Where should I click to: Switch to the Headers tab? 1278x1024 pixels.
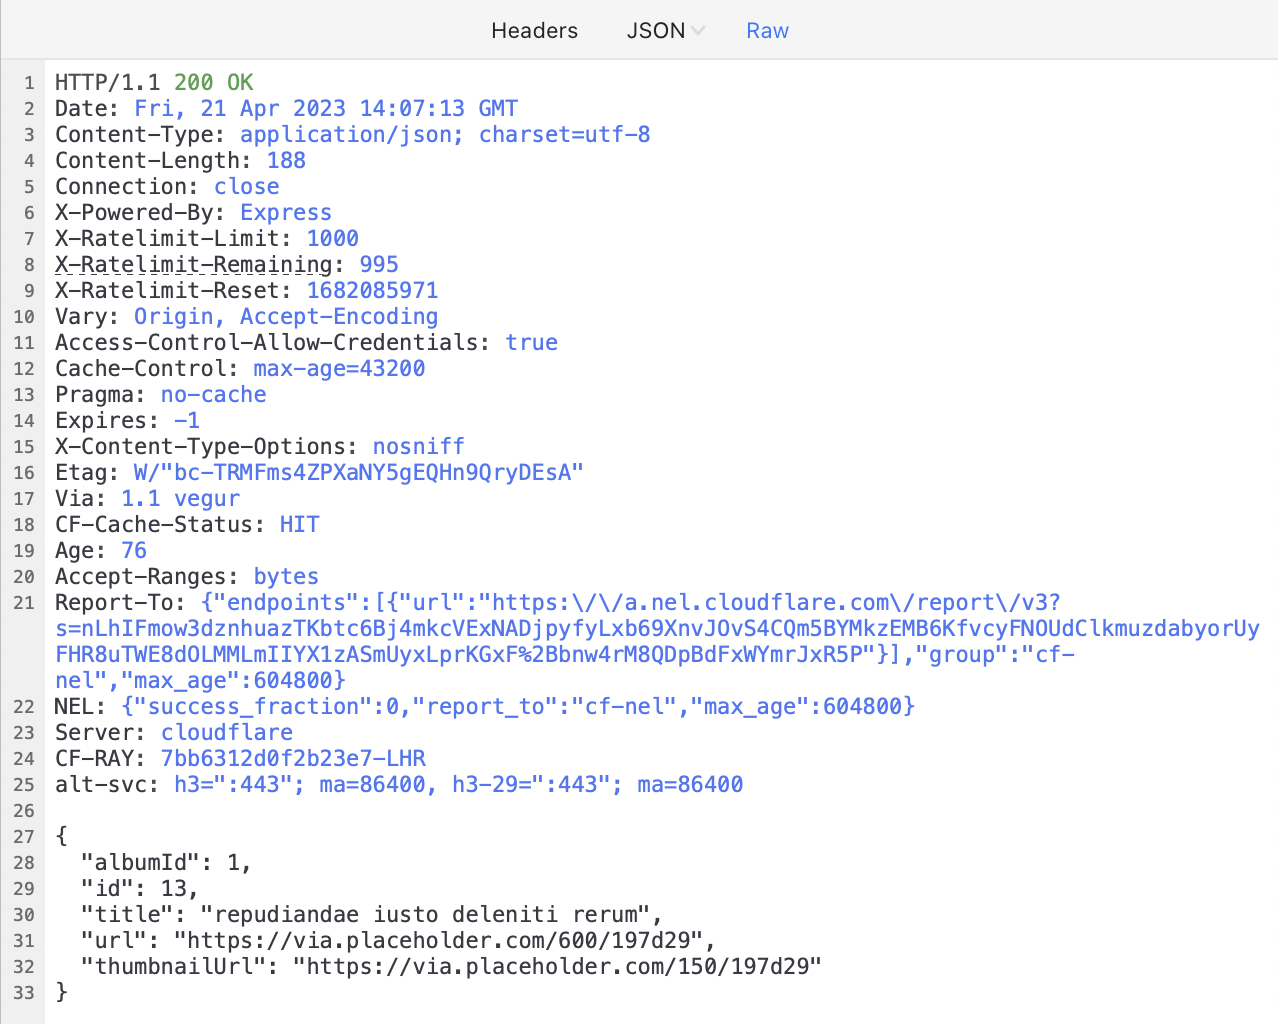[x=534, y=31]
